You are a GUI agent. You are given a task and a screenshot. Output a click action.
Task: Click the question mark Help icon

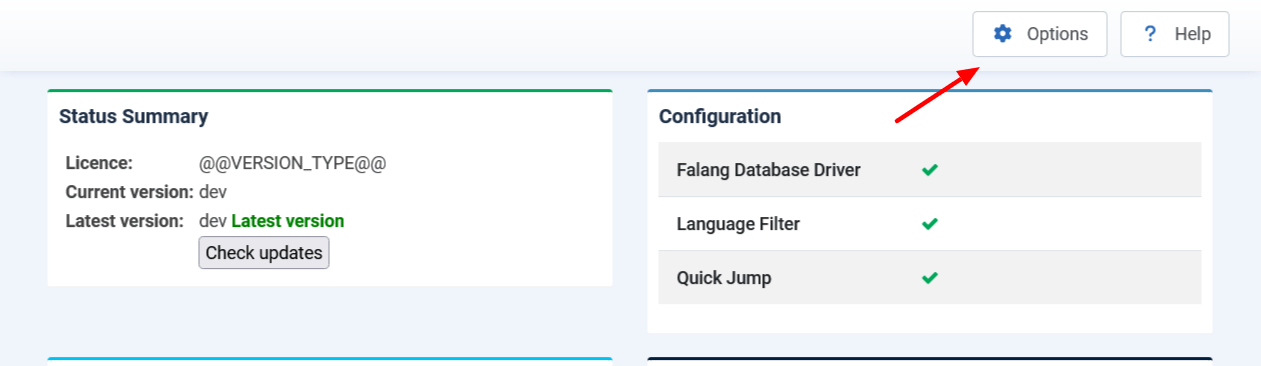pyautogui.click(x=1150, y=34)
